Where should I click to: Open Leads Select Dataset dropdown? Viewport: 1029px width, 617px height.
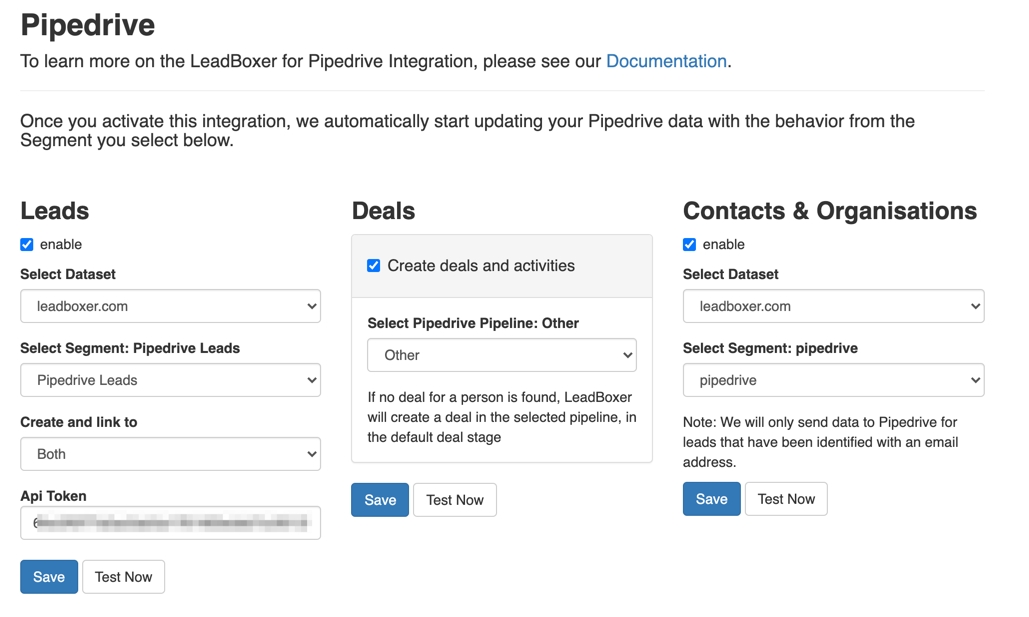coord(170,306)
